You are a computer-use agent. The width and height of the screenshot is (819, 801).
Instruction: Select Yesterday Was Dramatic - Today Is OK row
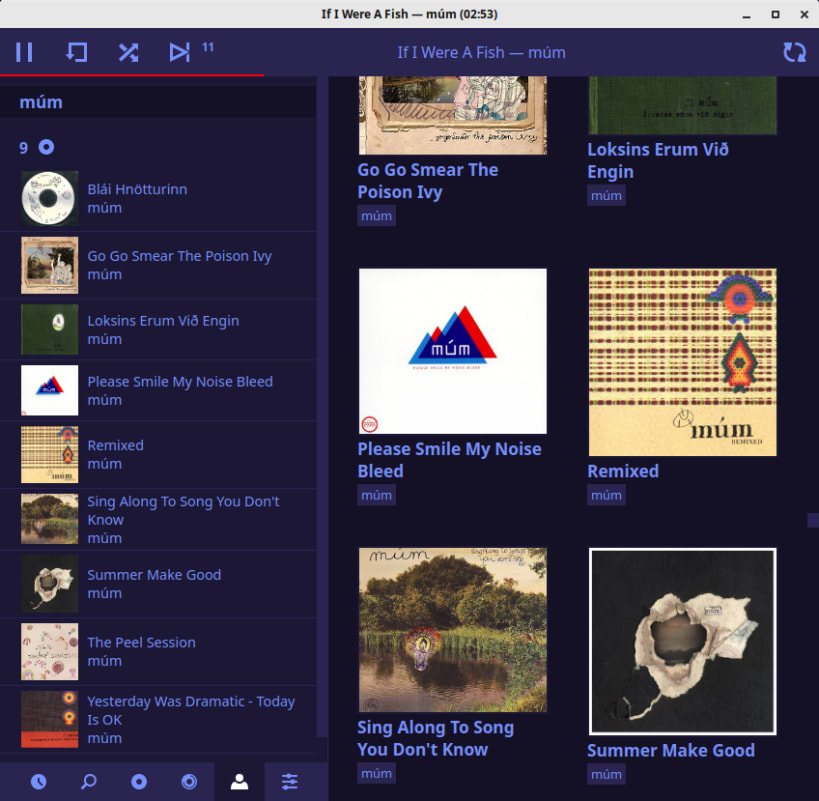coord(158,719)
